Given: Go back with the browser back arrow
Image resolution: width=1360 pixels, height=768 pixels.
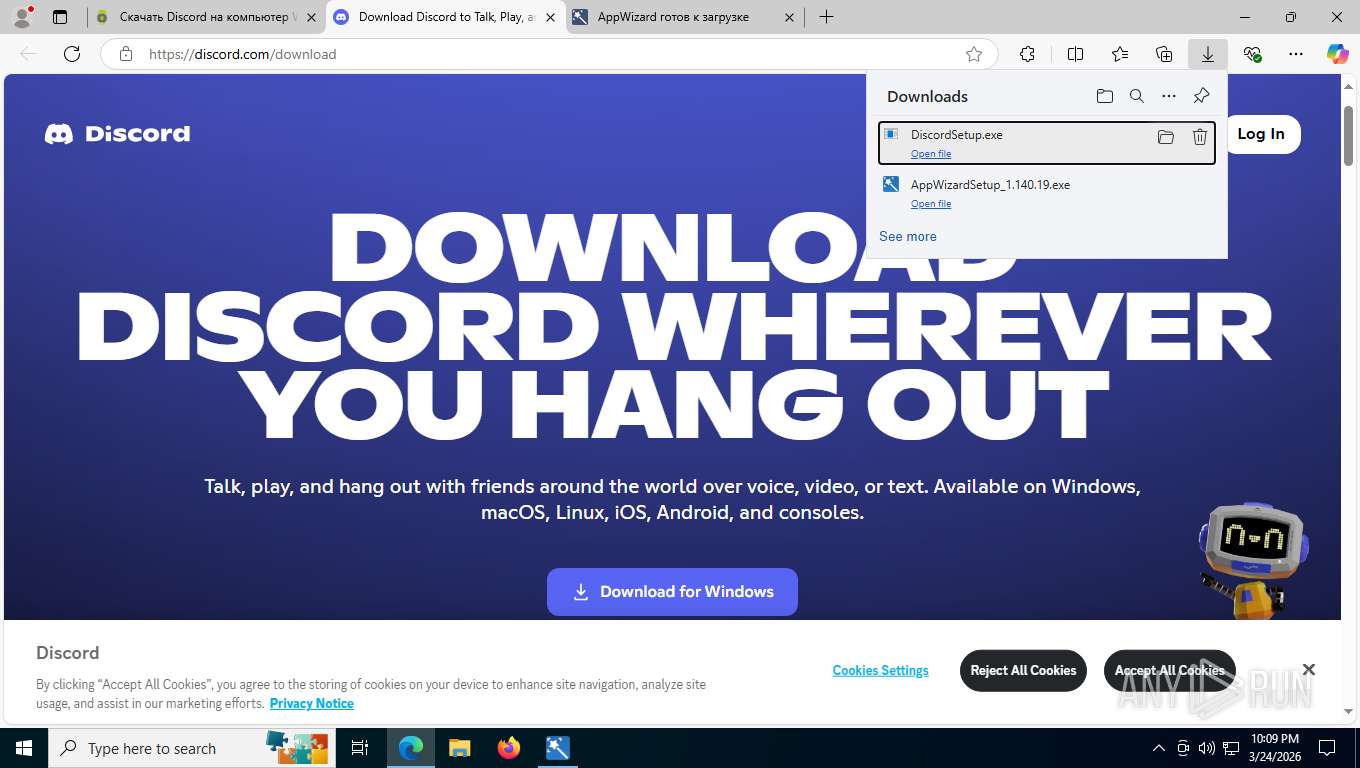Looking at the screenshot, I should pyautogui.click(x=28, y=54).
